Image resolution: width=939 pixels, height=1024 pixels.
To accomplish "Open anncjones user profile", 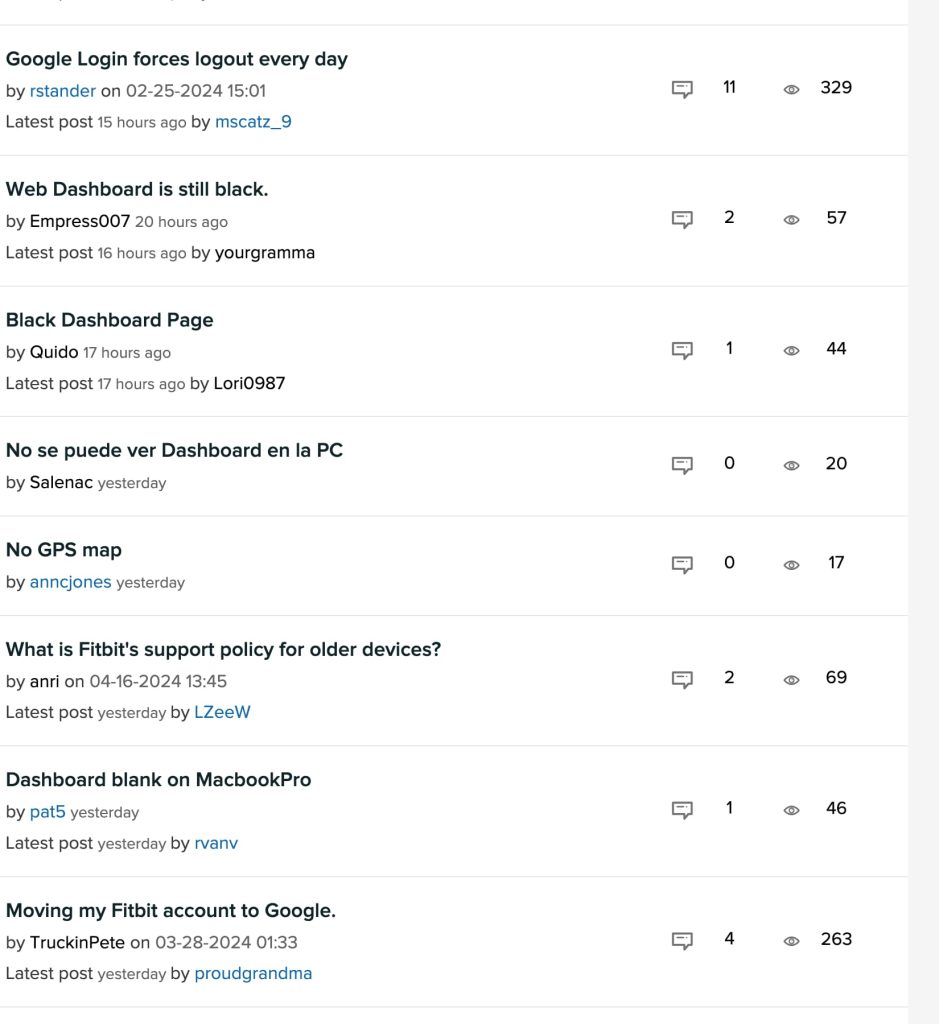I will pos(70,582).
